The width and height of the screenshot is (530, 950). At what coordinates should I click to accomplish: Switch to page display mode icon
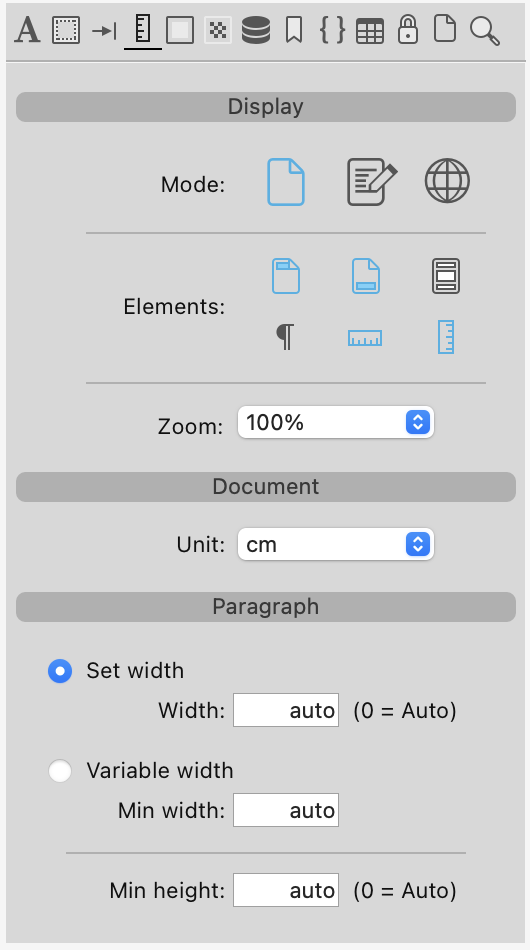[286, 182]
